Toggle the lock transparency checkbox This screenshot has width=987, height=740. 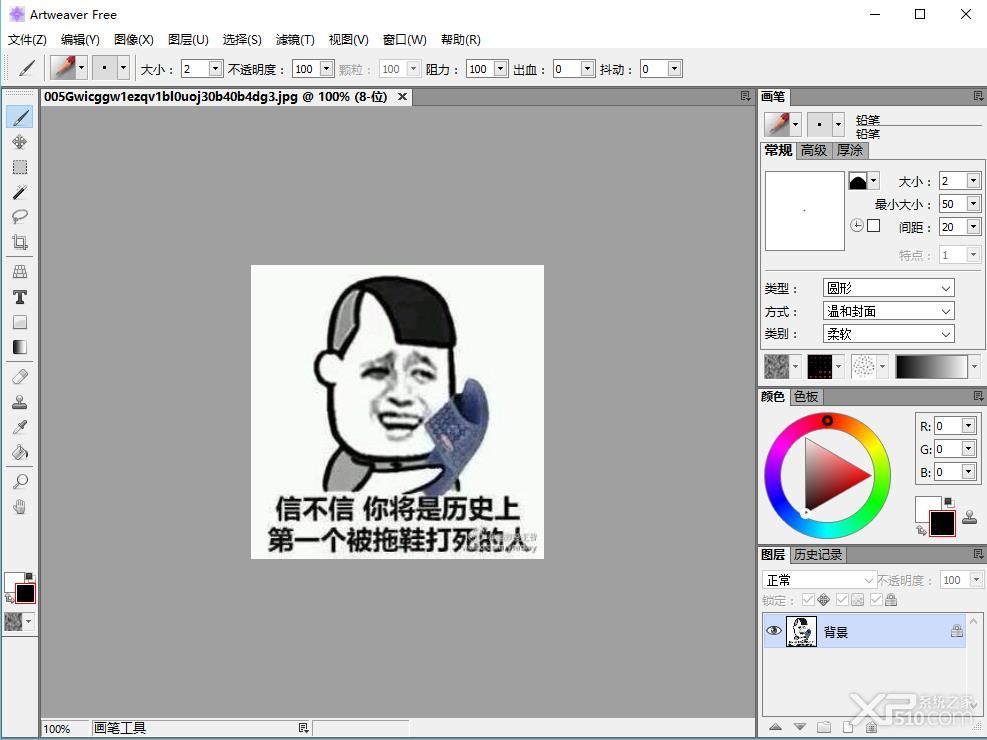[842, 600]
